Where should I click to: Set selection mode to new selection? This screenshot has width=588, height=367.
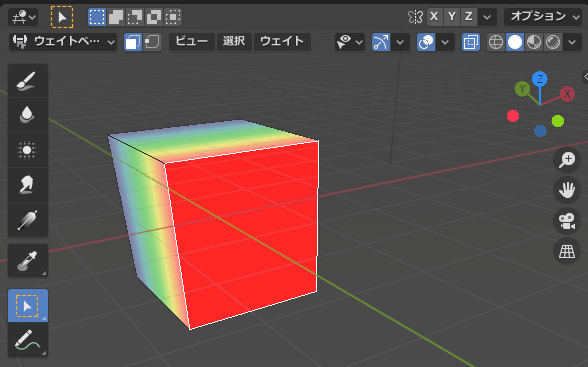[97, 17]
